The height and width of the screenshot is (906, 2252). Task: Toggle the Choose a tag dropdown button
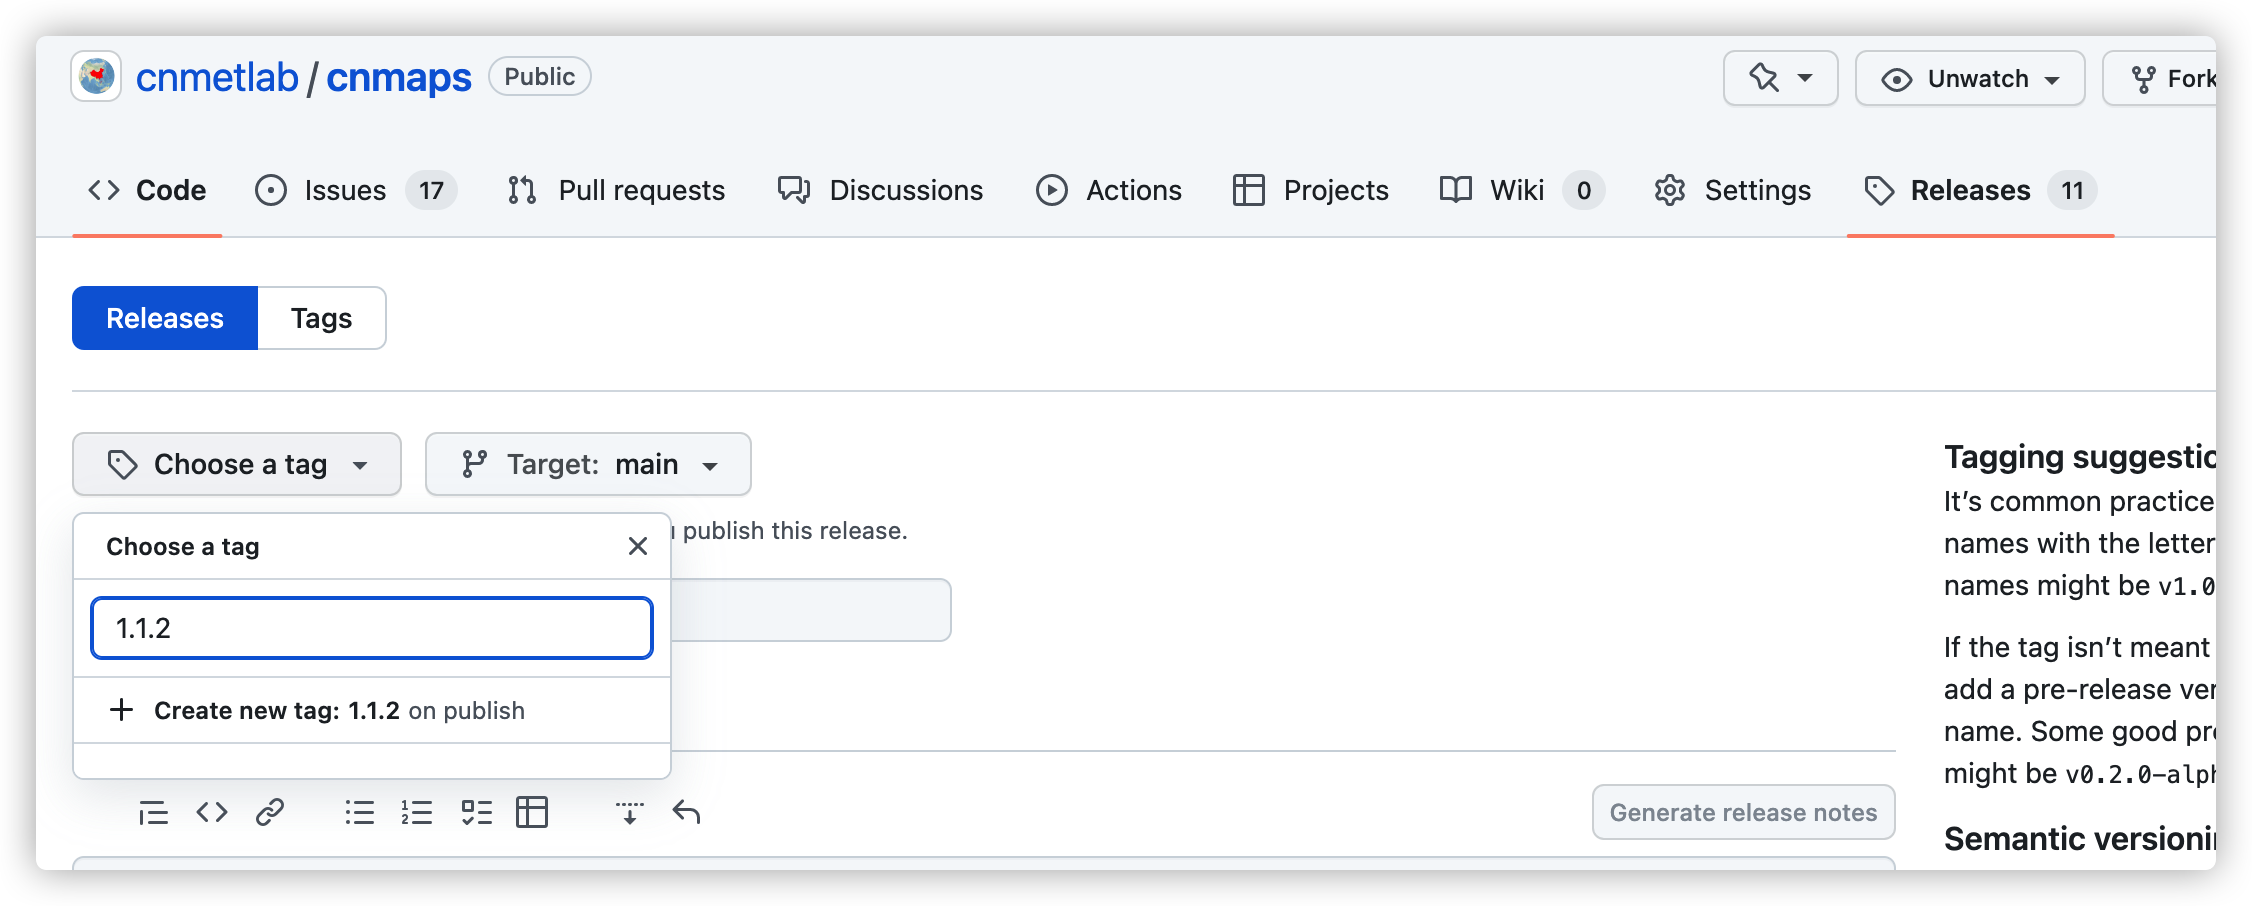click(237, 464)
